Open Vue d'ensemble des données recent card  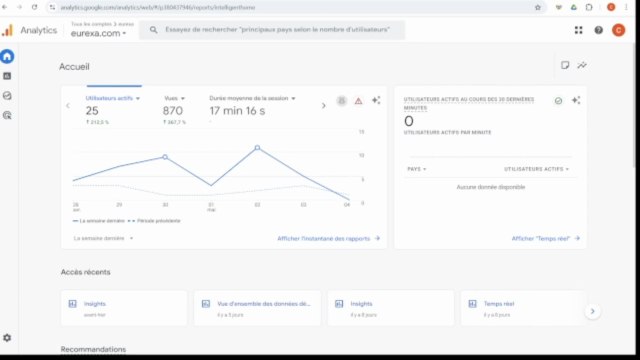point(258,308)
